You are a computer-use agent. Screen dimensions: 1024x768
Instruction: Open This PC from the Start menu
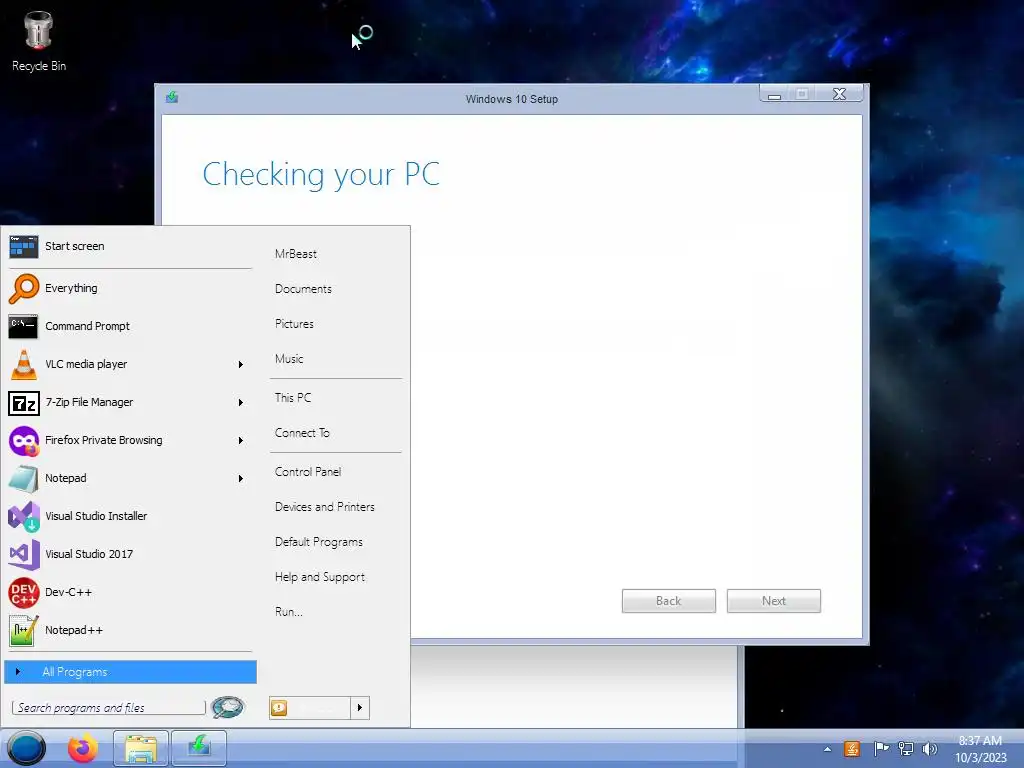(x=293, y=398)
